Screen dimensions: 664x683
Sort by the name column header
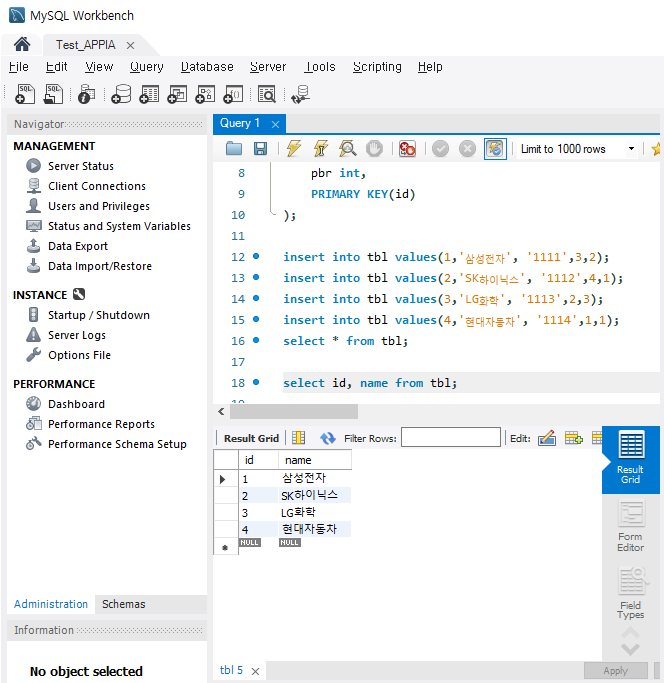(x=315, y=460)
